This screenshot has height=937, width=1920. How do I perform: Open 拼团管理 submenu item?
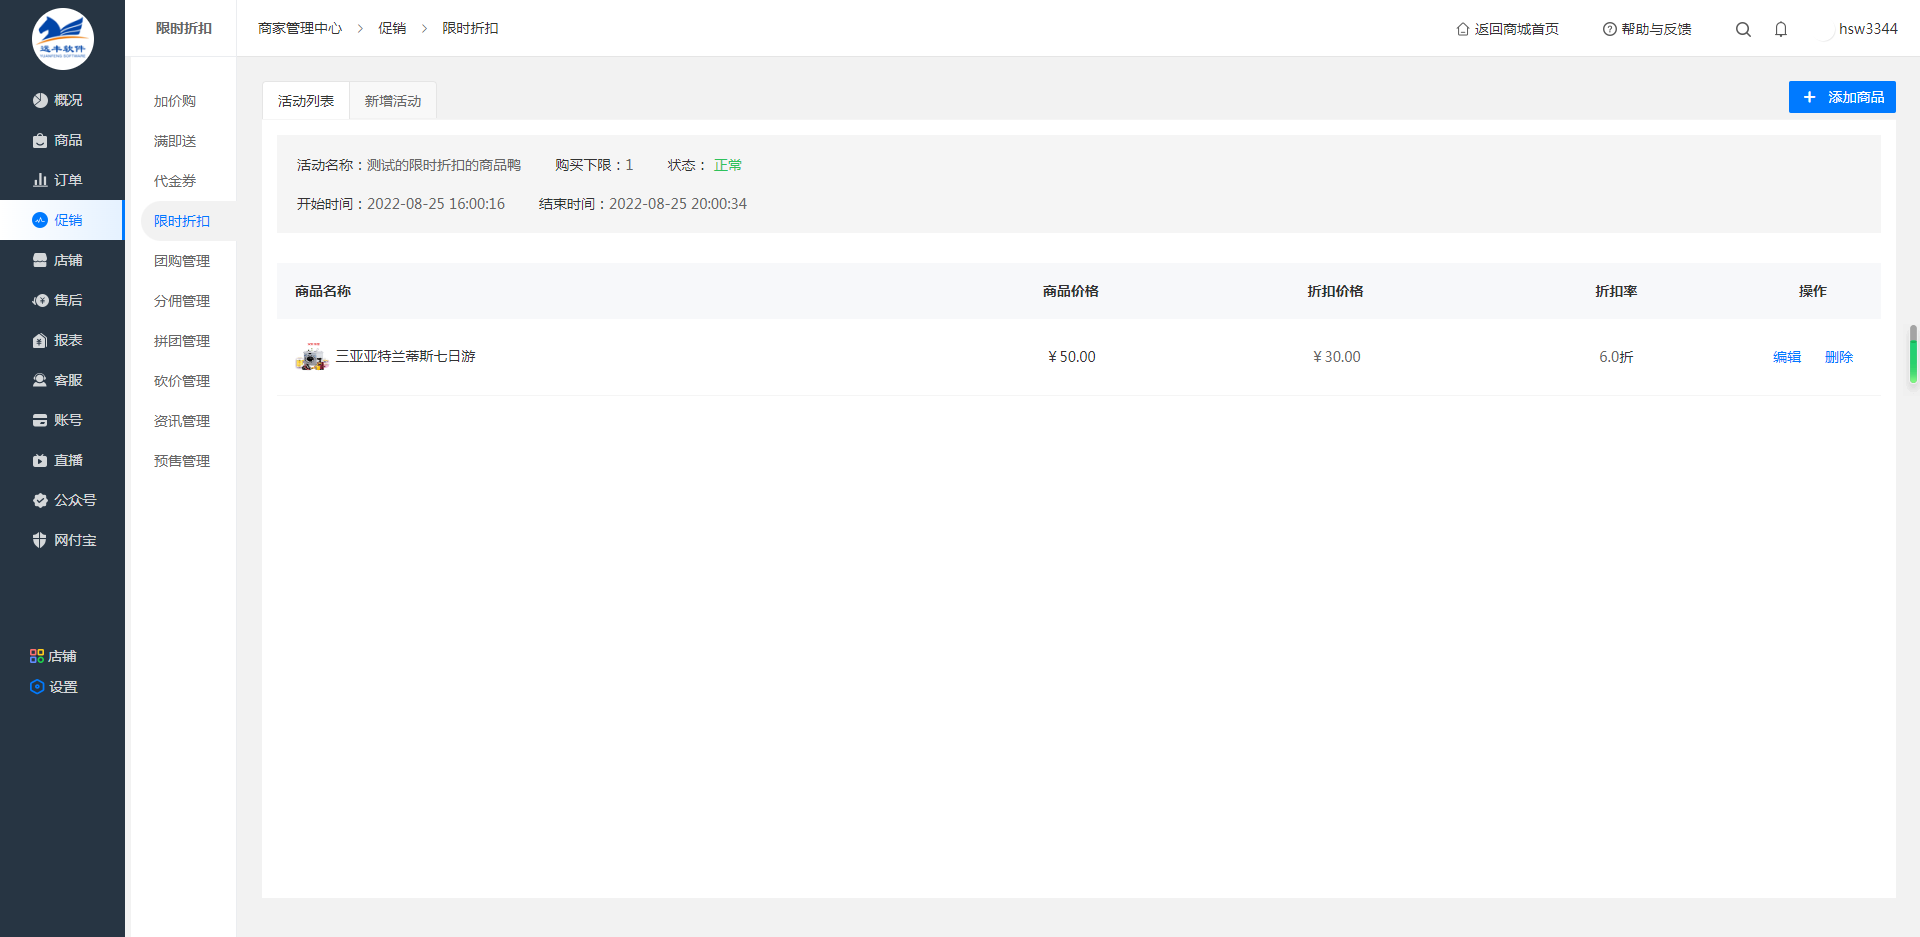click(x=182, y=341)
